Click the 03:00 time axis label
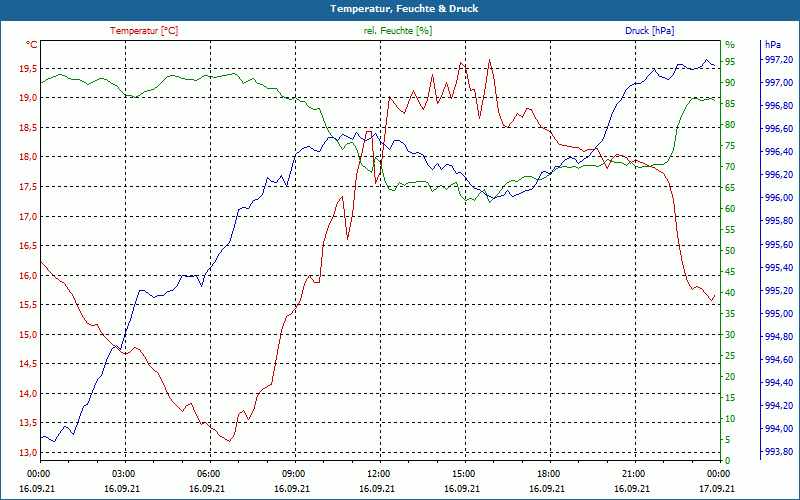Viewport: 800px width, 500px height. 122,473
